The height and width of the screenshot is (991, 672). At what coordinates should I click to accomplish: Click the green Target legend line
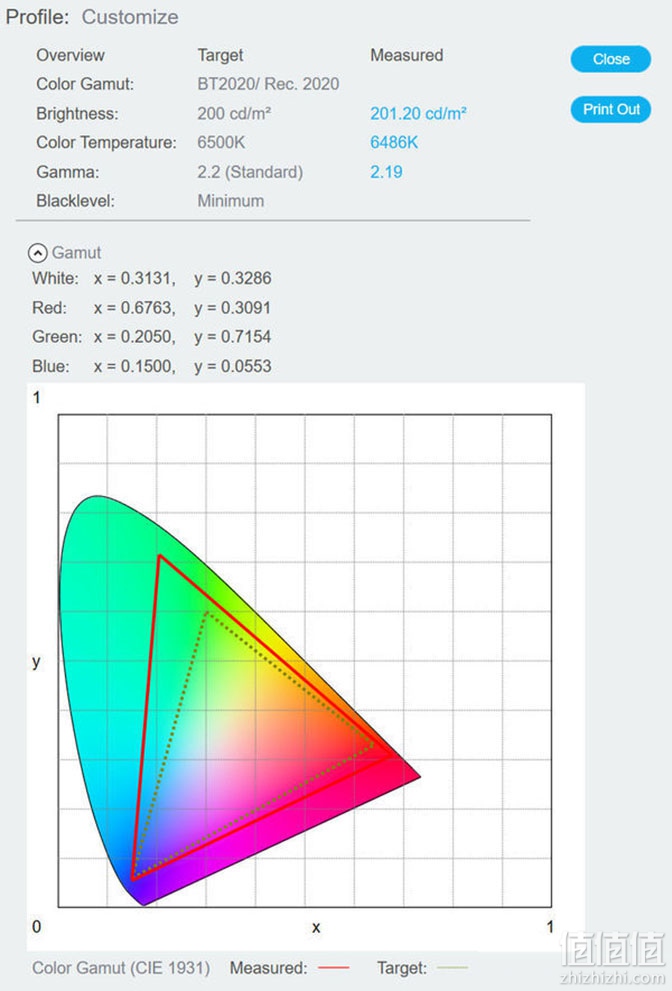tap(453, 968)
